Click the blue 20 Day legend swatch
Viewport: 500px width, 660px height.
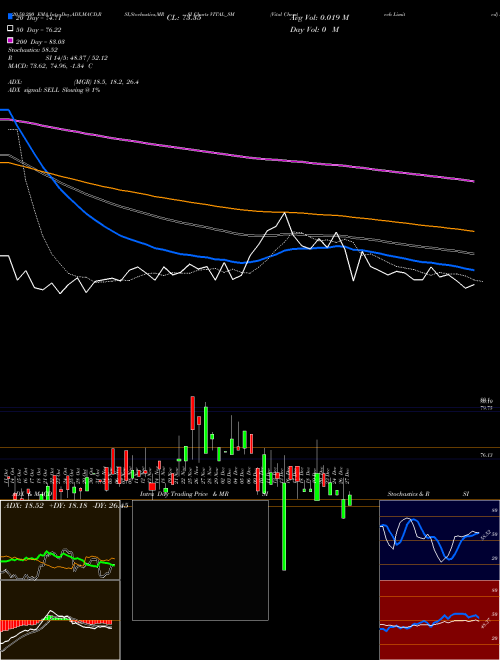[10, 17]
